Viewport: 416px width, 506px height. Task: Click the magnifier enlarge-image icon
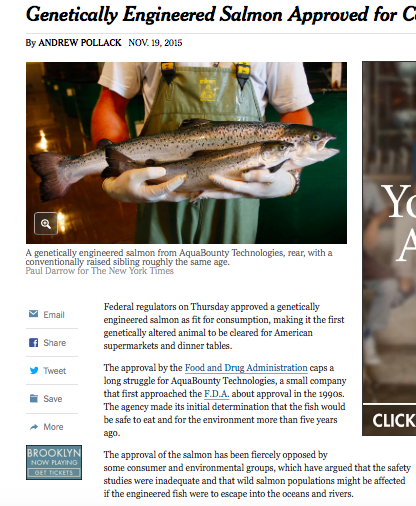(x=46, y=223)
